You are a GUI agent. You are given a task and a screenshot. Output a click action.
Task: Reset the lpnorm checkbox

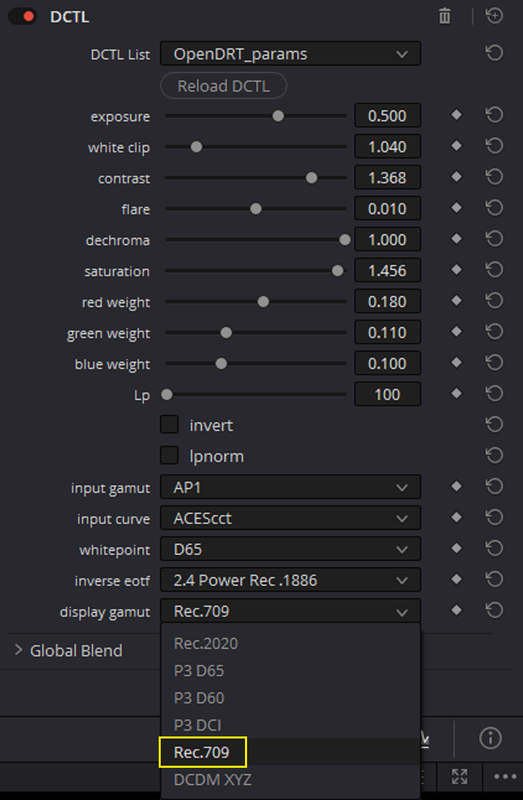[x=494, y=455]
